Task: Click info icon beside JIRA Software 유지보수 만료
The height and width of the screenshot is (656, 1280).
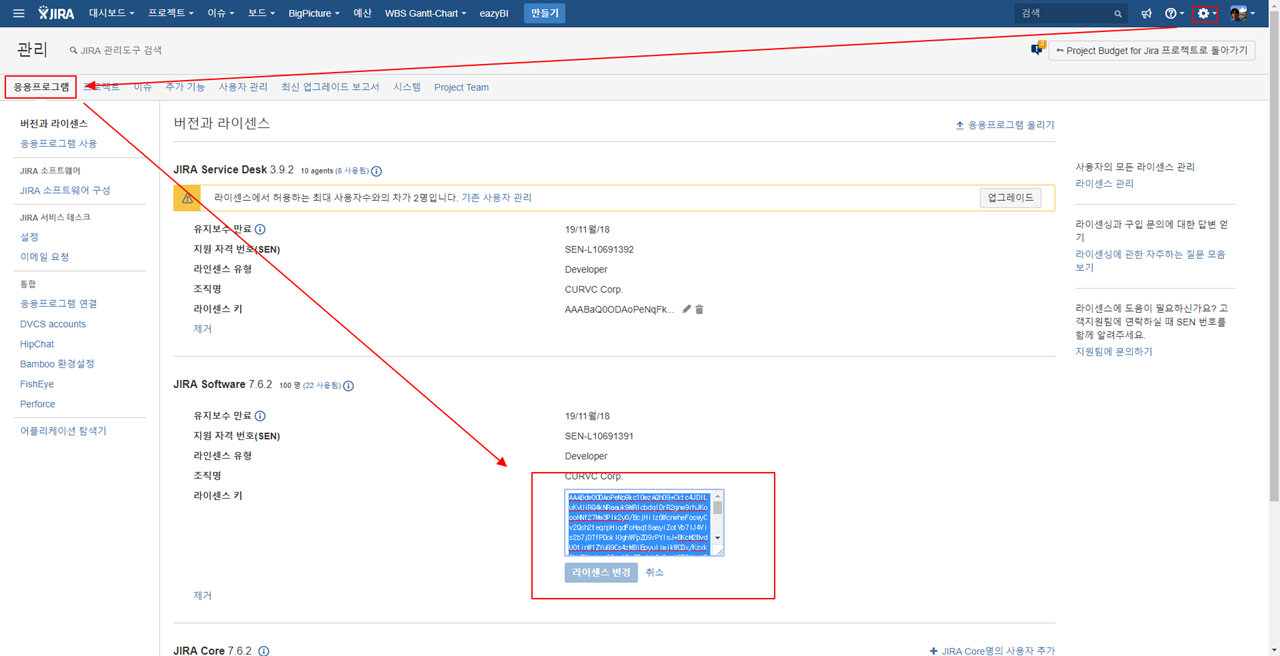Action: 260,416
